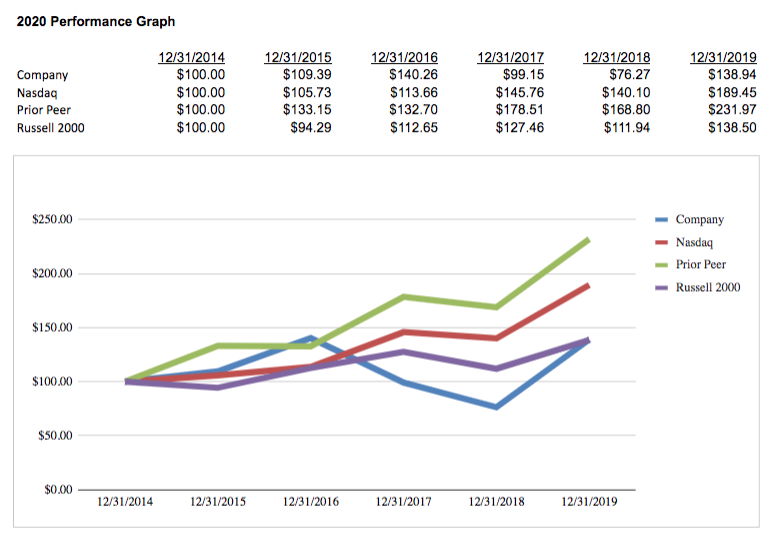The image size is (772, 542).
Task: Click the 12/31/2019 x-axis label on chart
Action: [589, 502]
